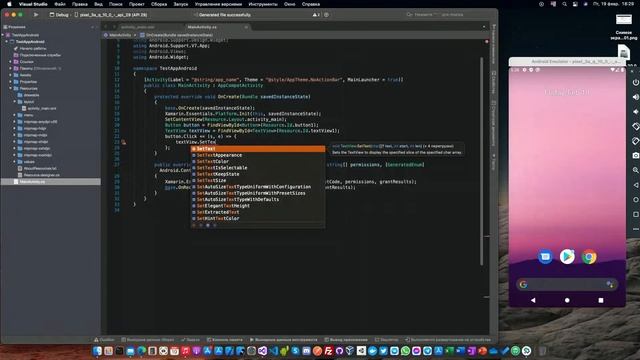Image resolution: width=640 pixels, height=360 pixels.
Task: Click the emulator sidebar overview square
Action: [636, 214]
